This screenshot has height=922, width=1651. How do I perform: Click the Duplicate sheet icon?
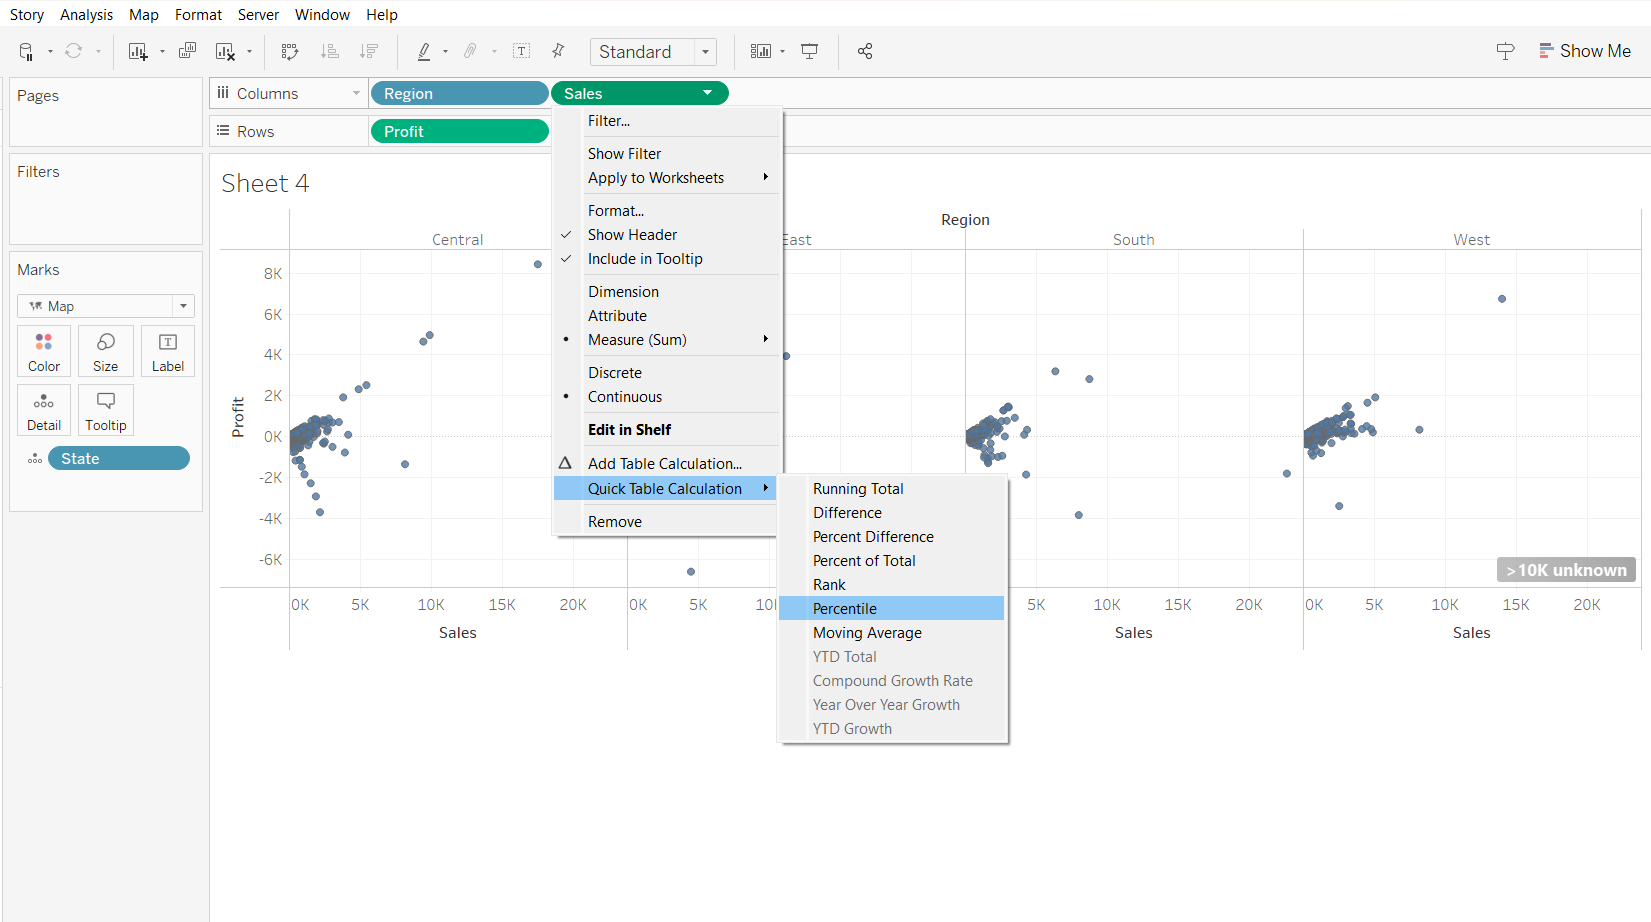(187, 51)
